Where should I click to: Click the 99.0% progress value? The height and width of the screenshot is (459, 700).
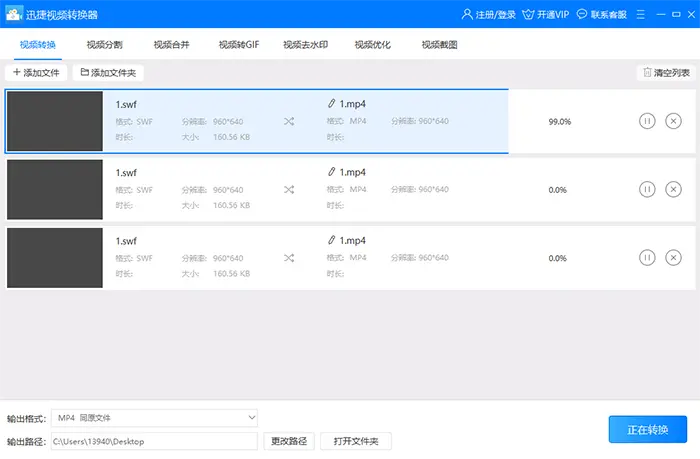coord(560,121)
